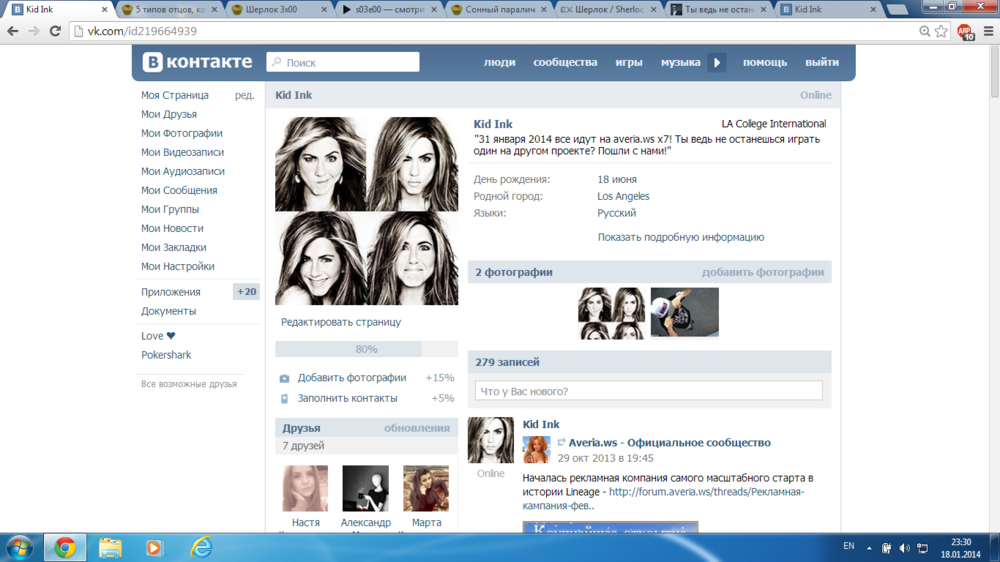Open 'Мои Закладки' in the sidebar

(x=174, y=248)
